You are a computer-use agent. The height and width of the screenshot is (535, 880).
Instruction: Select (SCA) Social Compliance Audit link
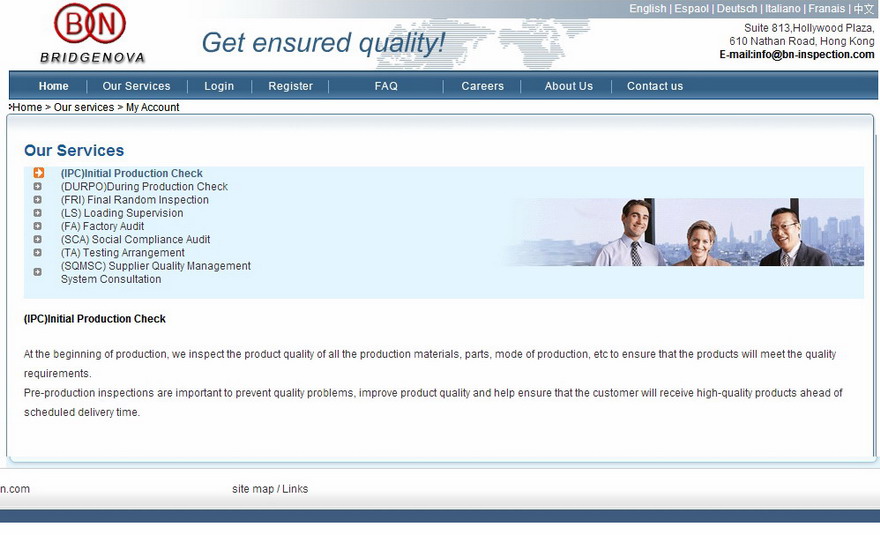click(135, 240)
